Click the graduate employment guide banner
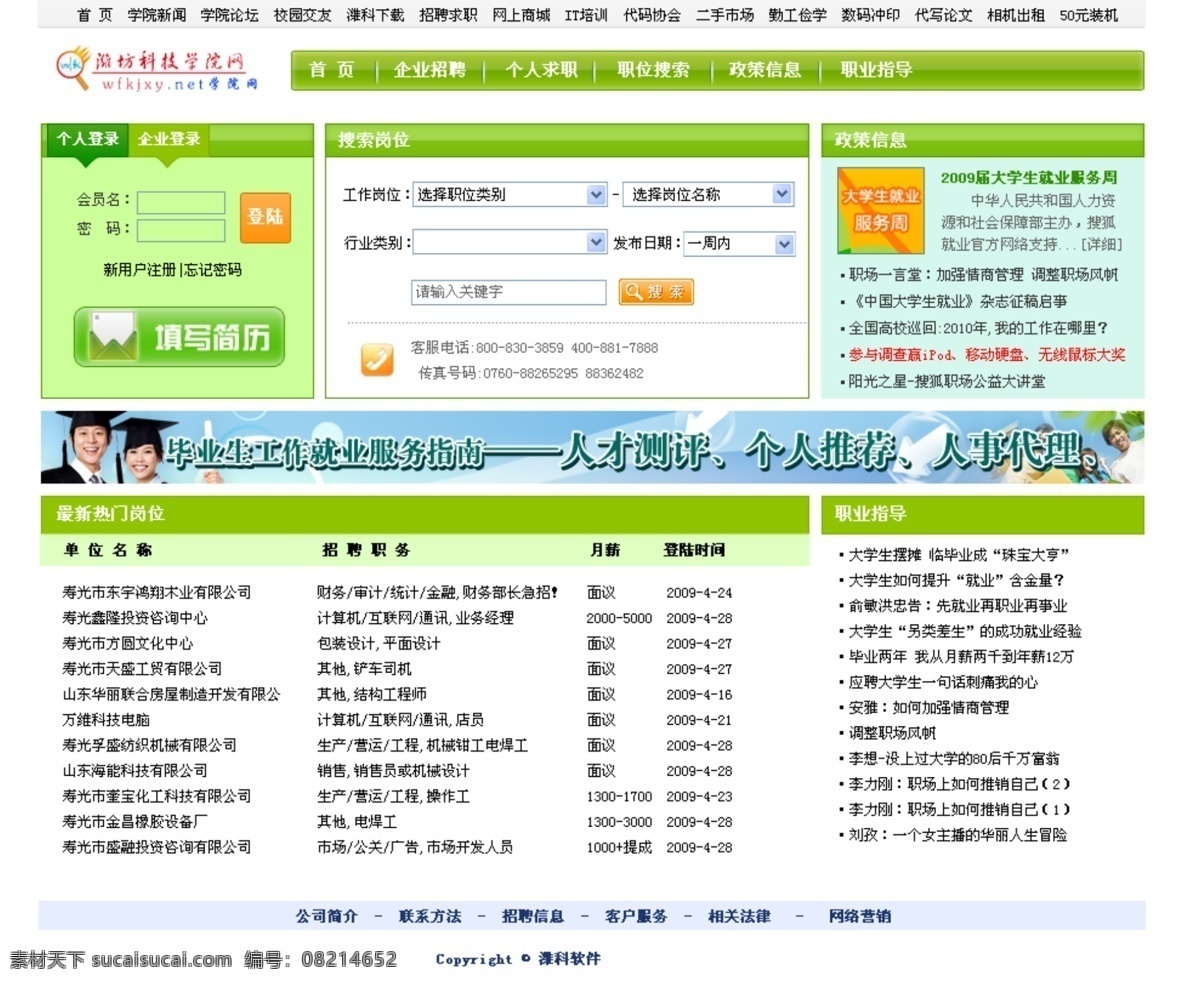This screenshot has width=1200, height=983. coord(592,447)
